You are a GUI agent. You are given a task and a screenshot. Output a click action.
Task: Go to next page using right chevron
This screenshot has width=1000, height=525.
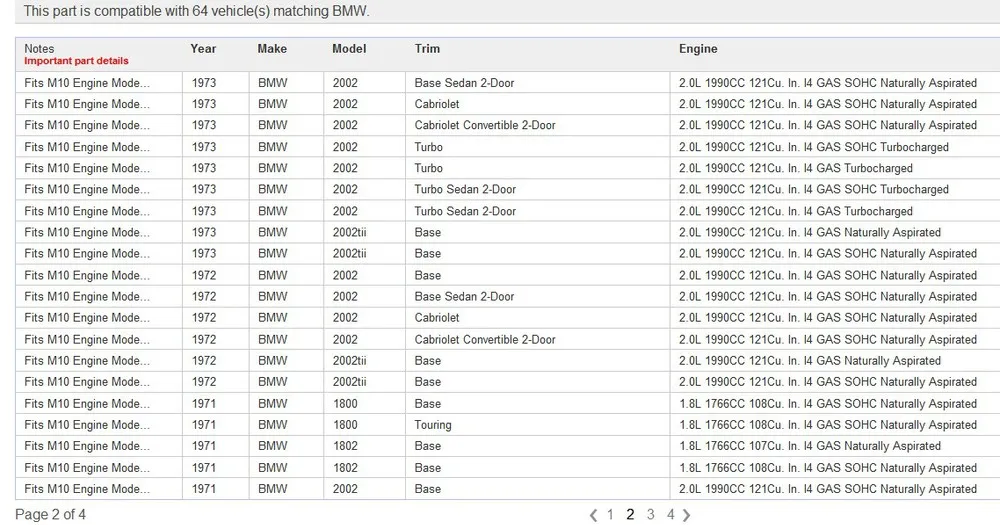point(686,515)
